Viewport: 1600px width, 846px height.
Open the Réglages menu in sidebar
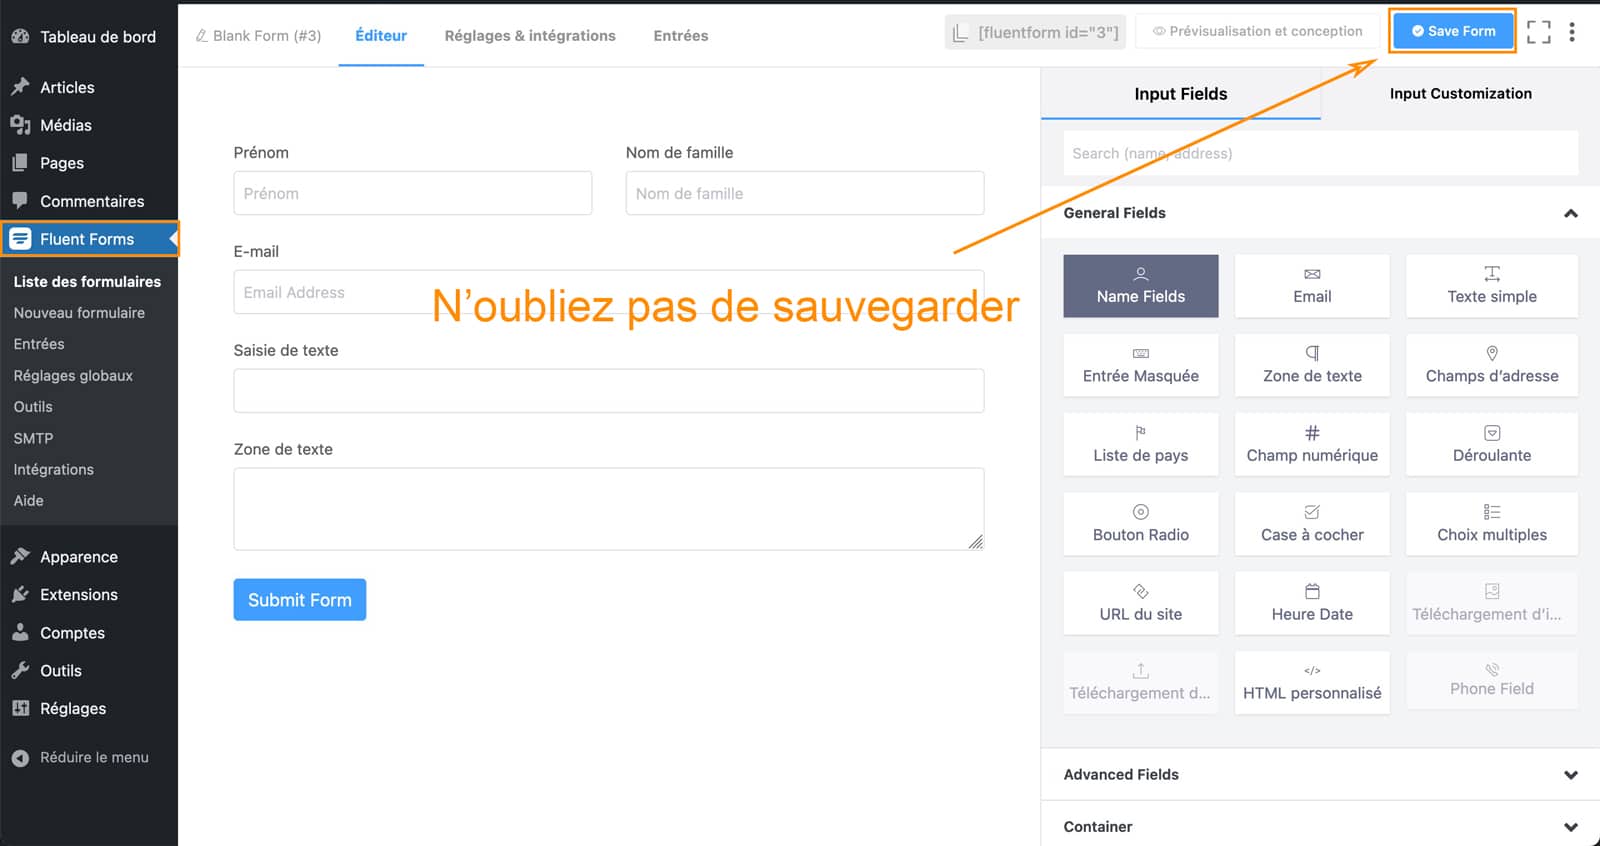(88, 709)
